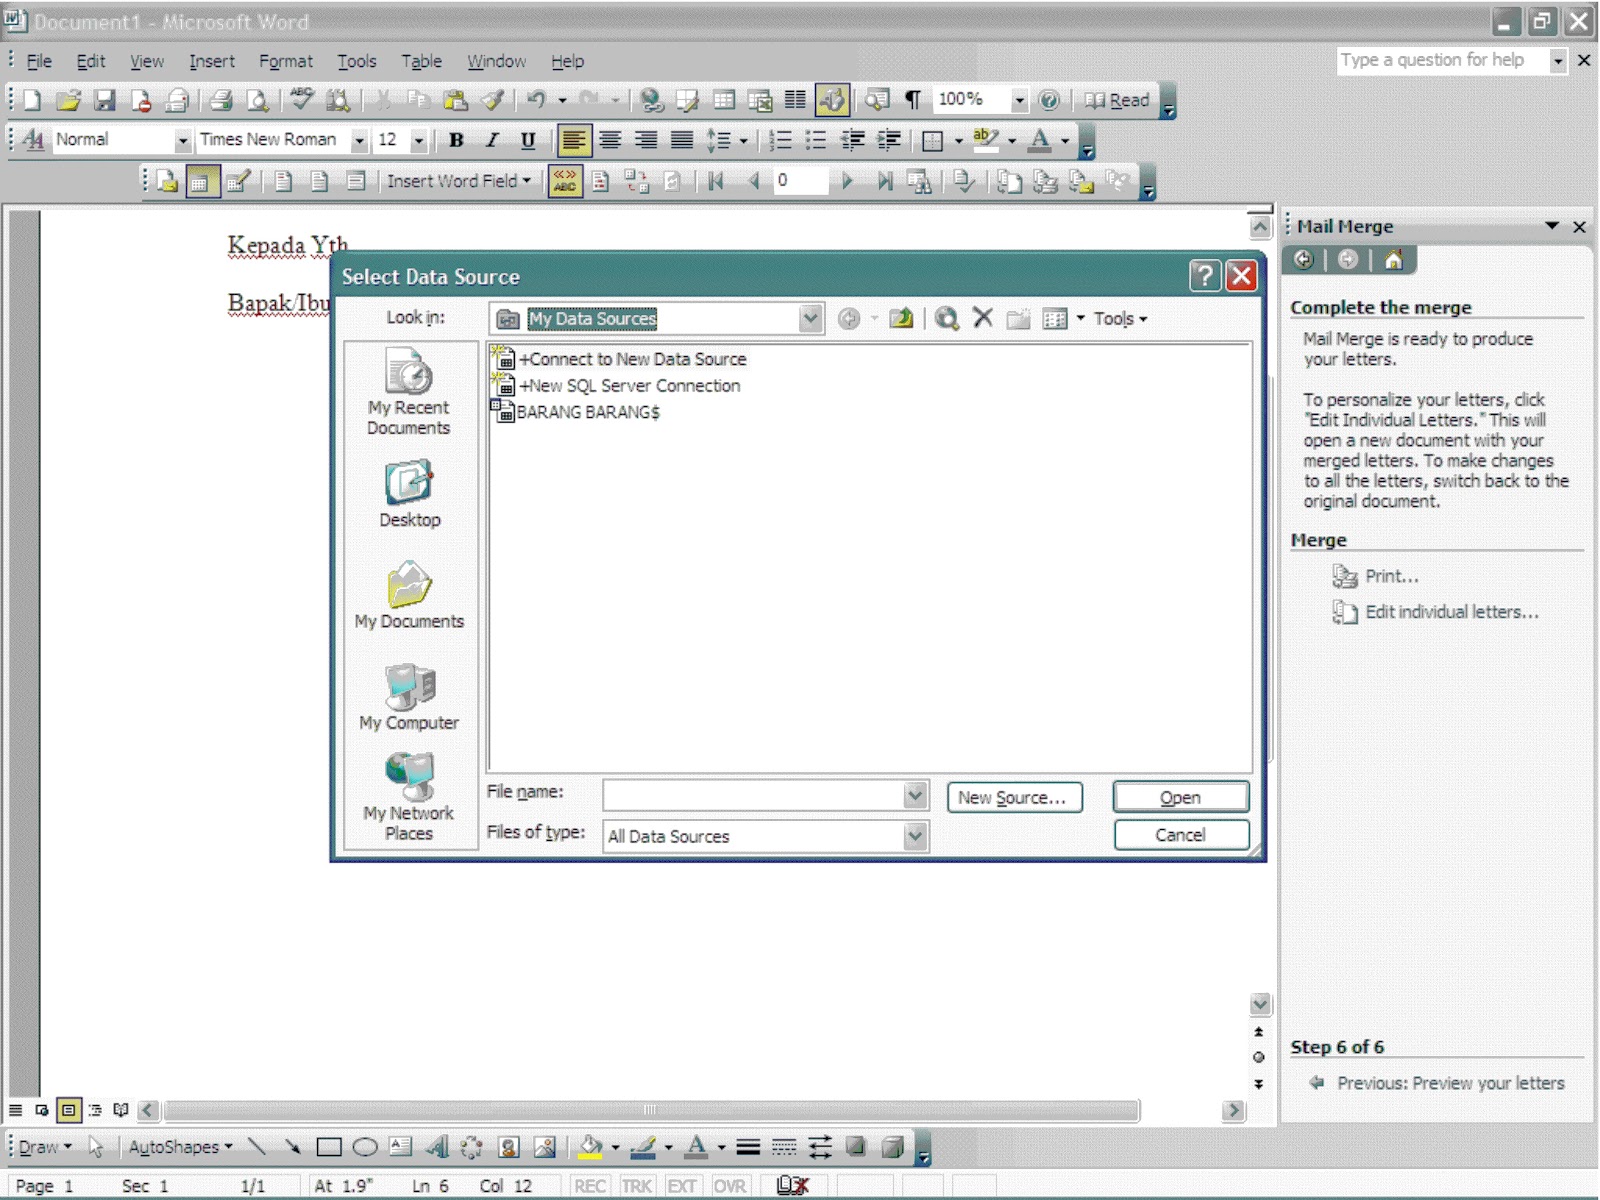Open the File menu
The width and height of the screenshot is (1600, 1200).
coord(39,61)
